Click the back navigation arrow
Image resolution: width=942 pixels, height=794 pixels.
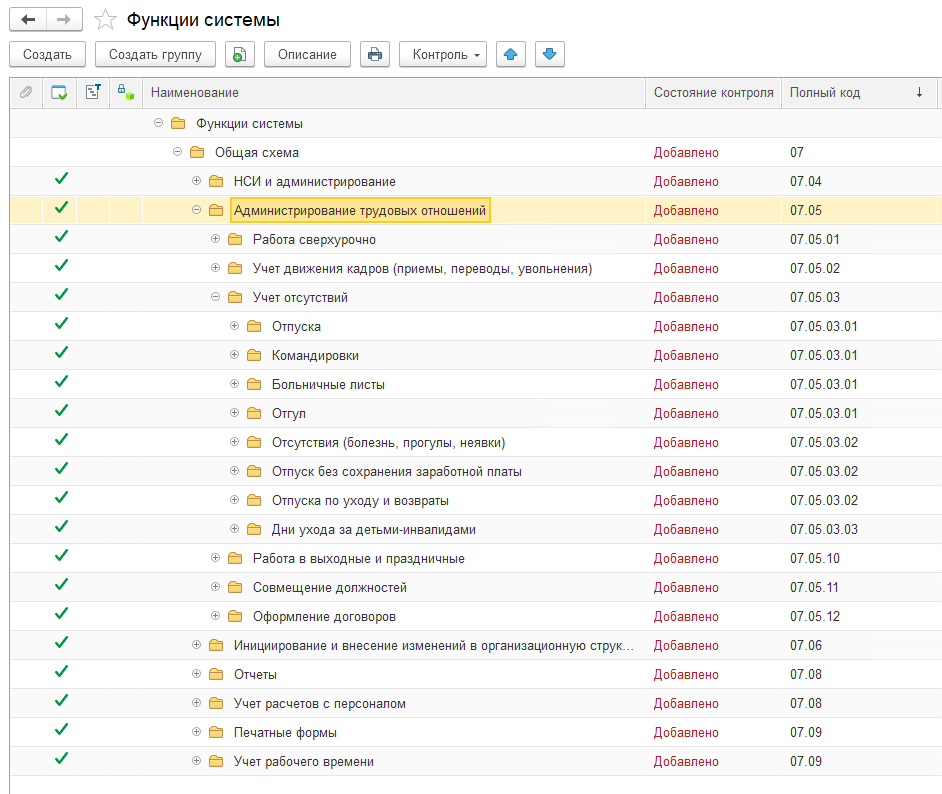(28, 19)
